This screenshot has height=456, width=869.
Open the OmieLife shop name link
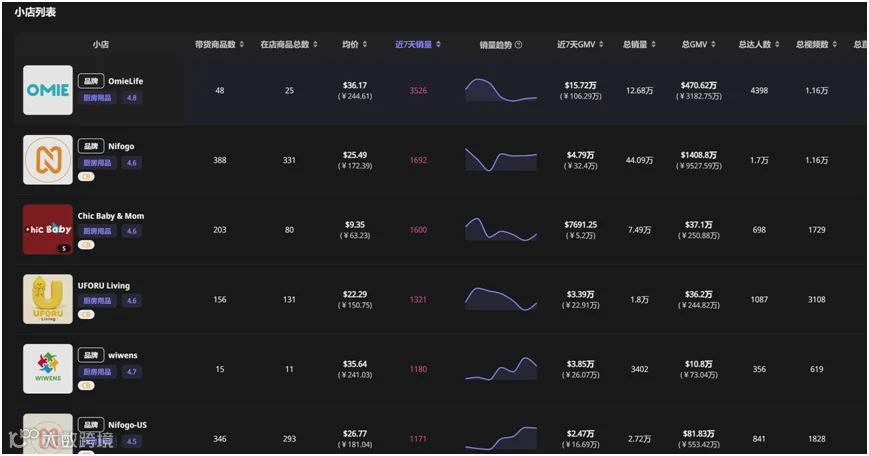(x=125, y=81)
